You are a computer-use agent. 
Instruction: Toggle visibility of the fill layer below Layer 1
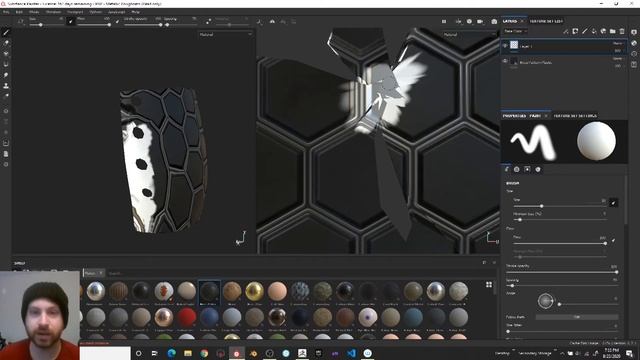(505, 61)
